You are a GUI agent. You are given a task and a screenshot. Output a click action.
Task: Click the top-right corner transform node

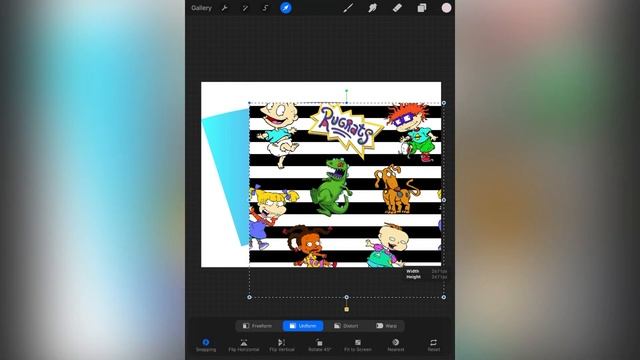444,103
